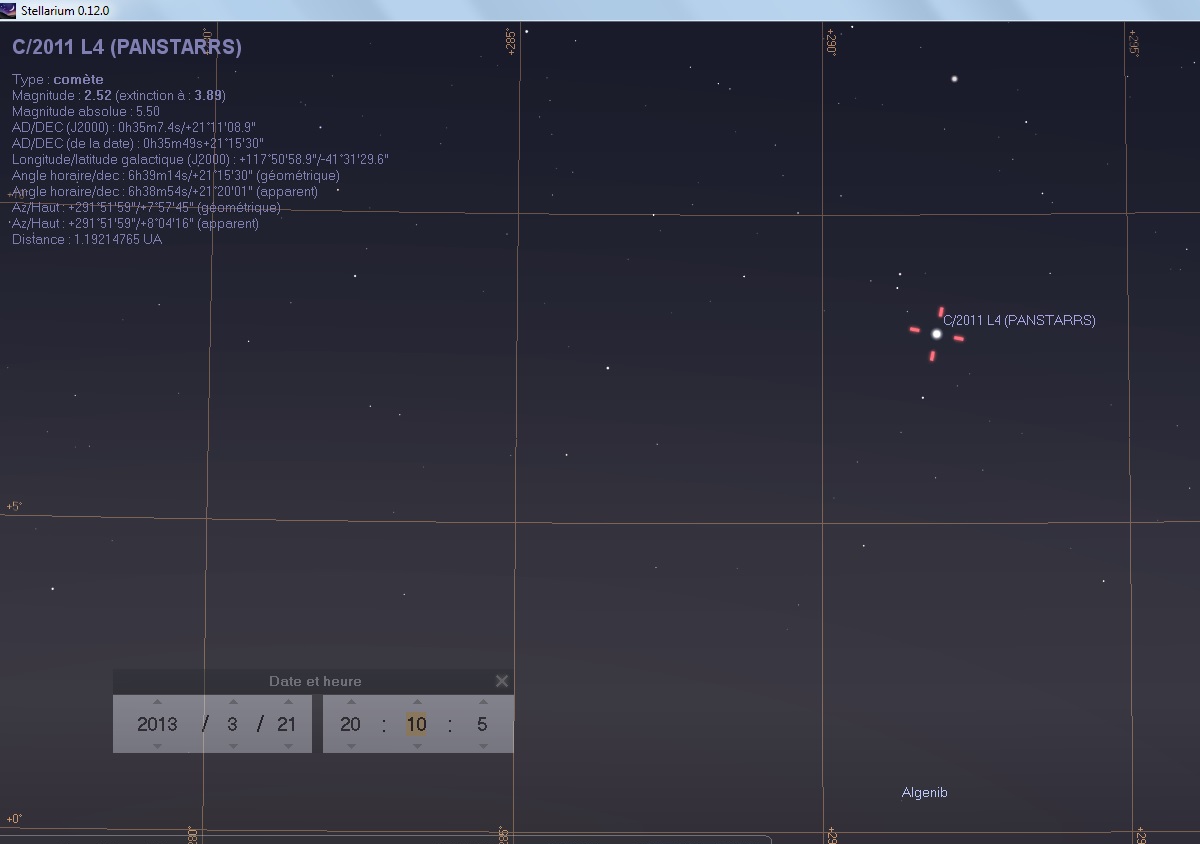Increment the minutes value 10
Screen dimensions: 1200x844
pos(415,701)
